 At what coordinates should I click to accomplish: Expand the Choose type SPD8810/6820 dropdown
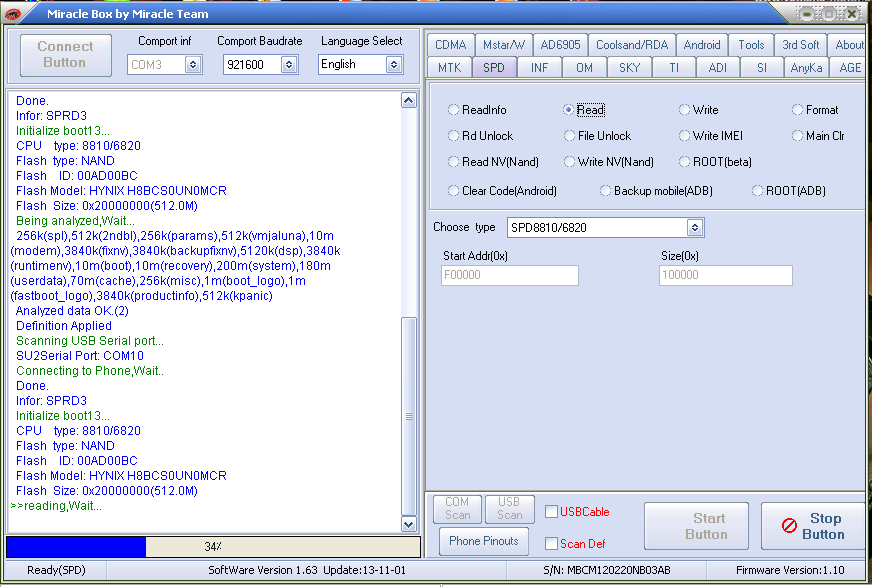695,227
